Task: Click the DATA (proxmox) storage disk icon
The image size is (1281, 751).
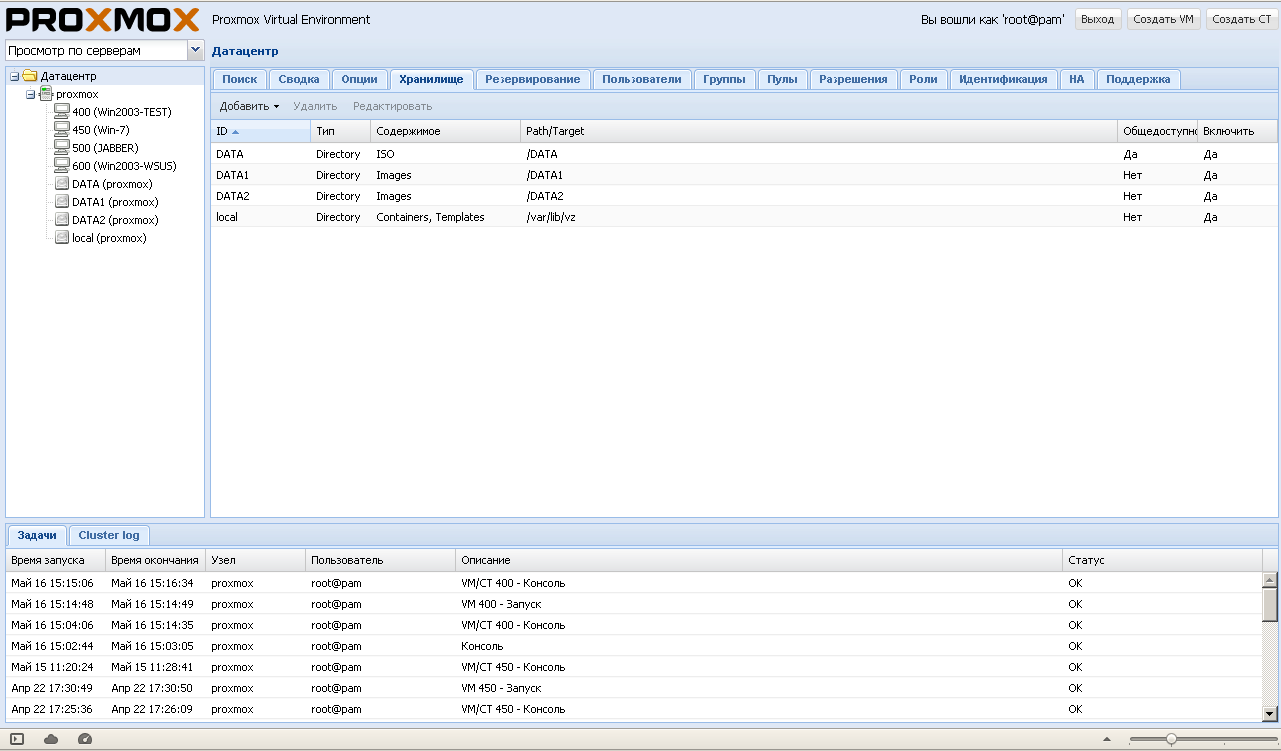Action: (x=61, y=184)
